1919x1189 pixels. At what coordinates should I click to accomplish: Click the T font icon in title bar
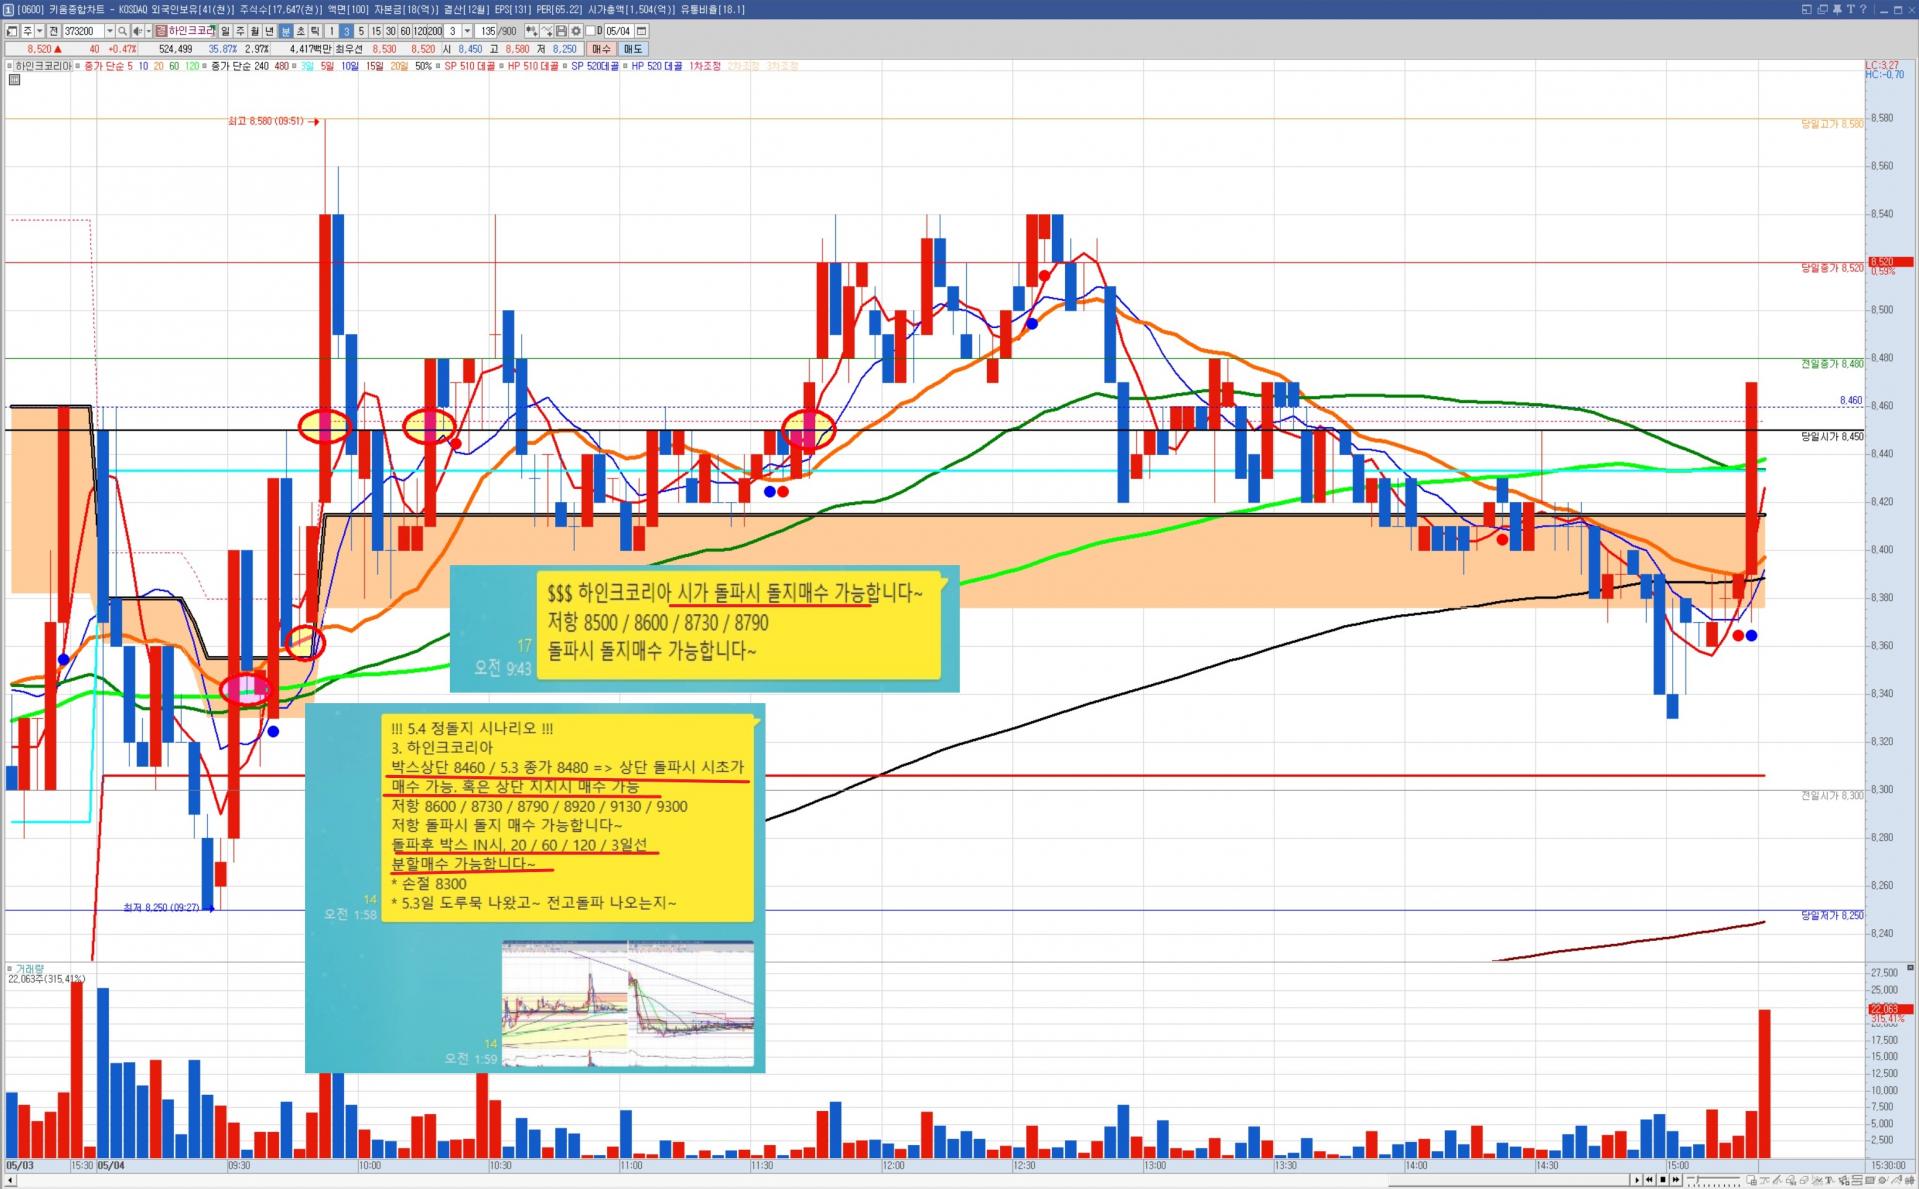(x=1850, y=9)
